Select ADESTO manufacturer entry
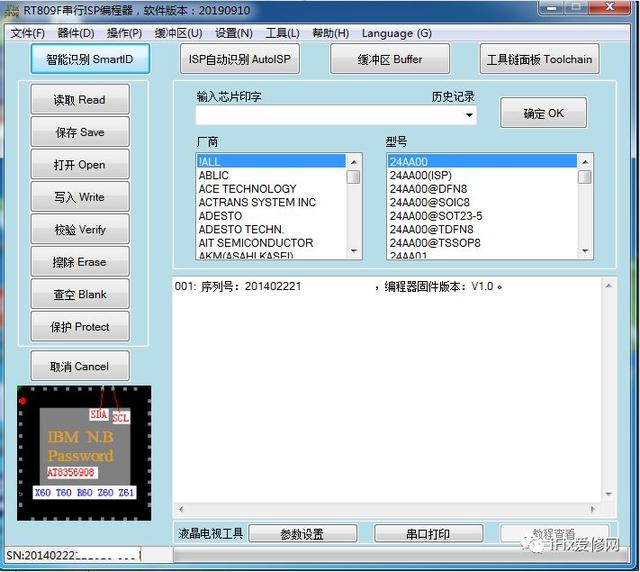This screenshot has height=572, width=640. click(x=271, y=216)
